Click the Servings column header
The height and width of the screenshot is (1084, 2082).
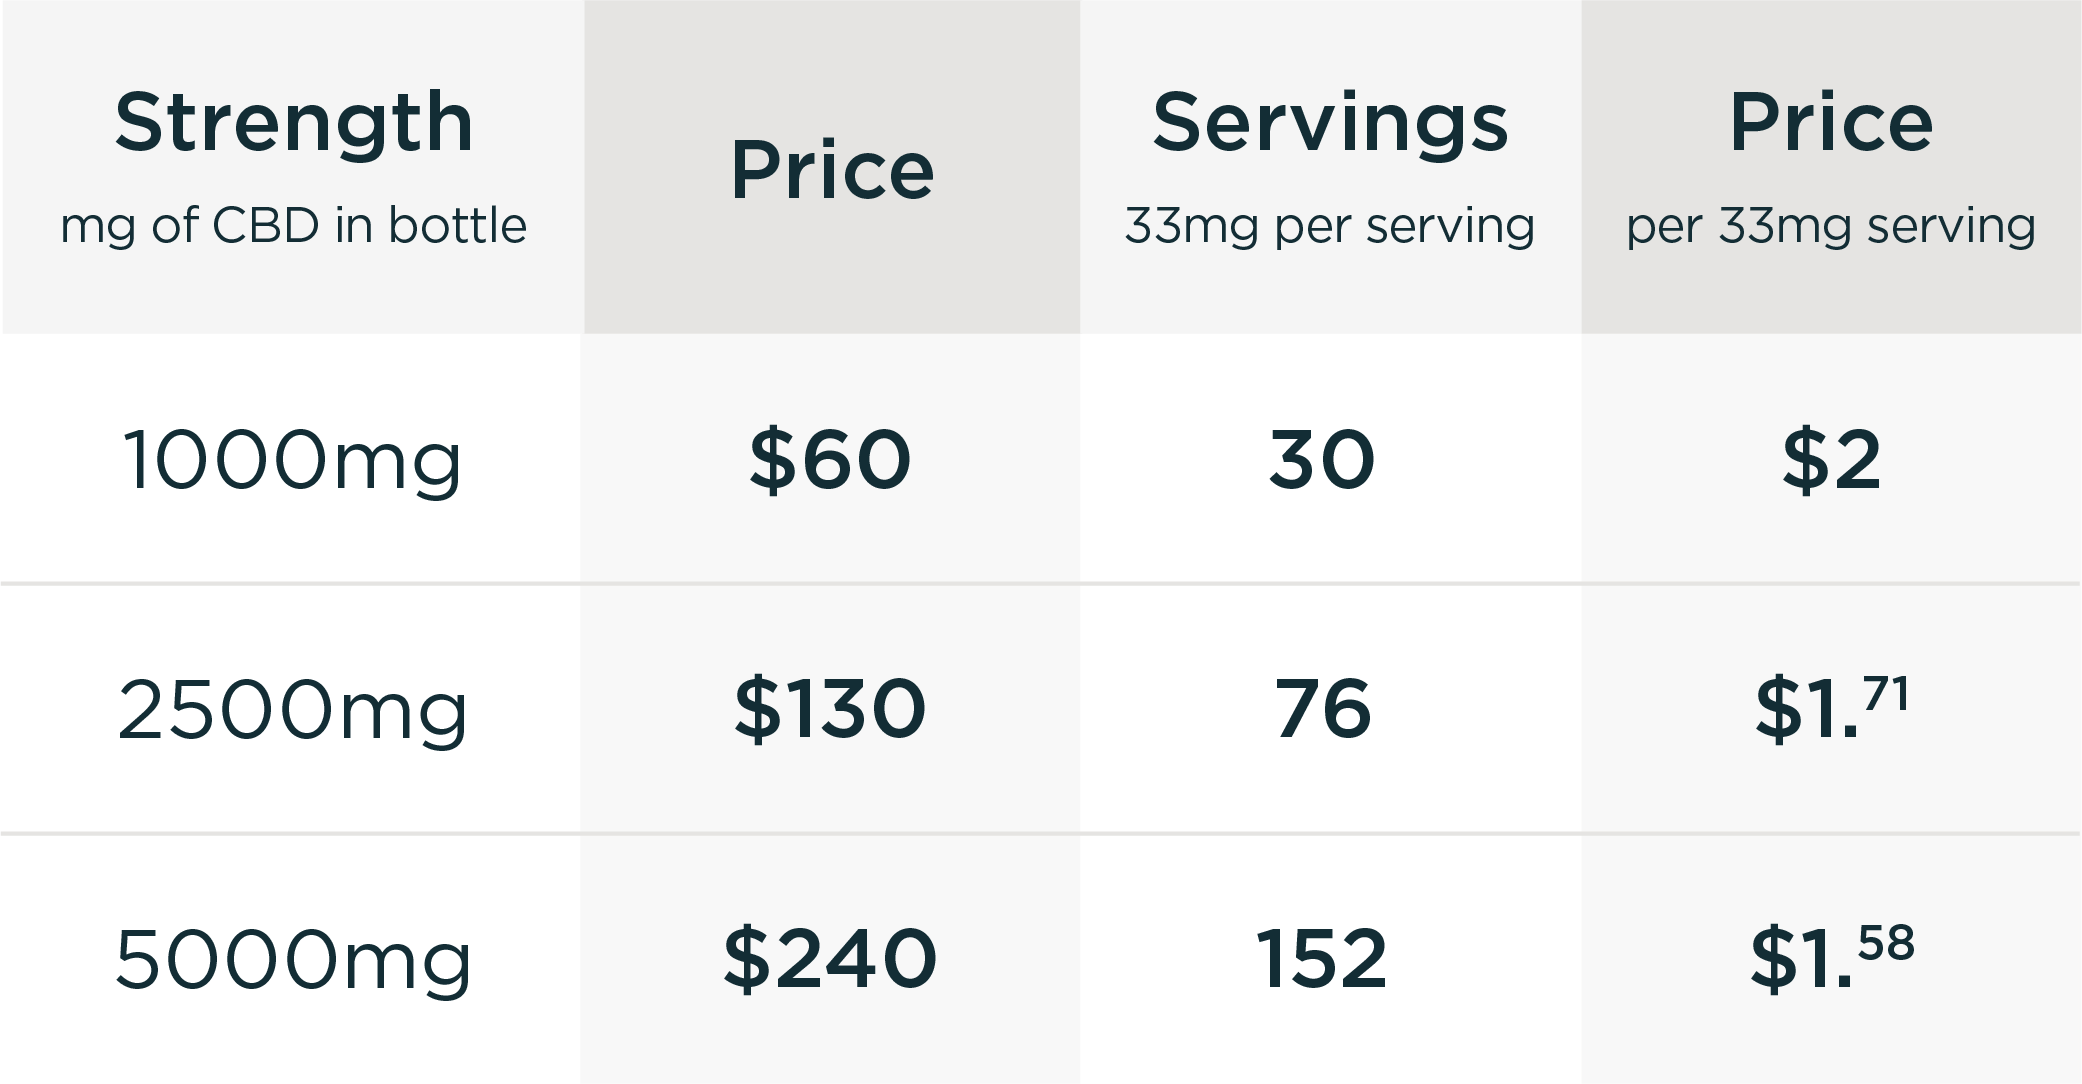click(1330, 122)
